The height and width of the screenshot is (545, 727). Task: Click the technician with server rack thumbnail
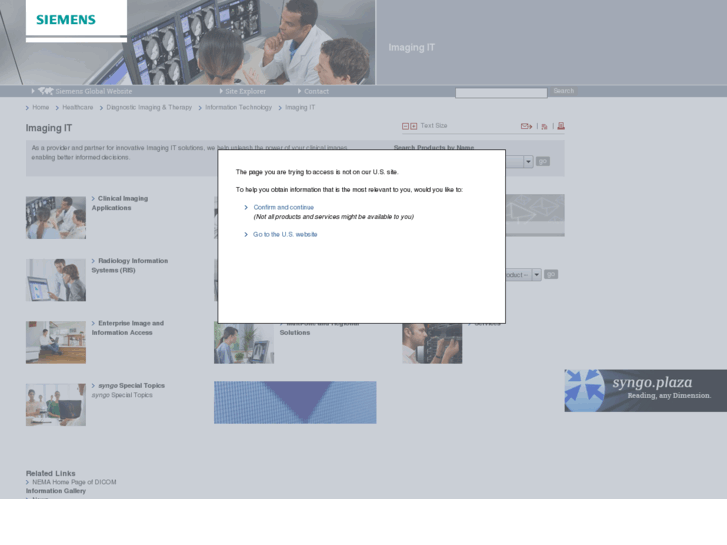432,343
